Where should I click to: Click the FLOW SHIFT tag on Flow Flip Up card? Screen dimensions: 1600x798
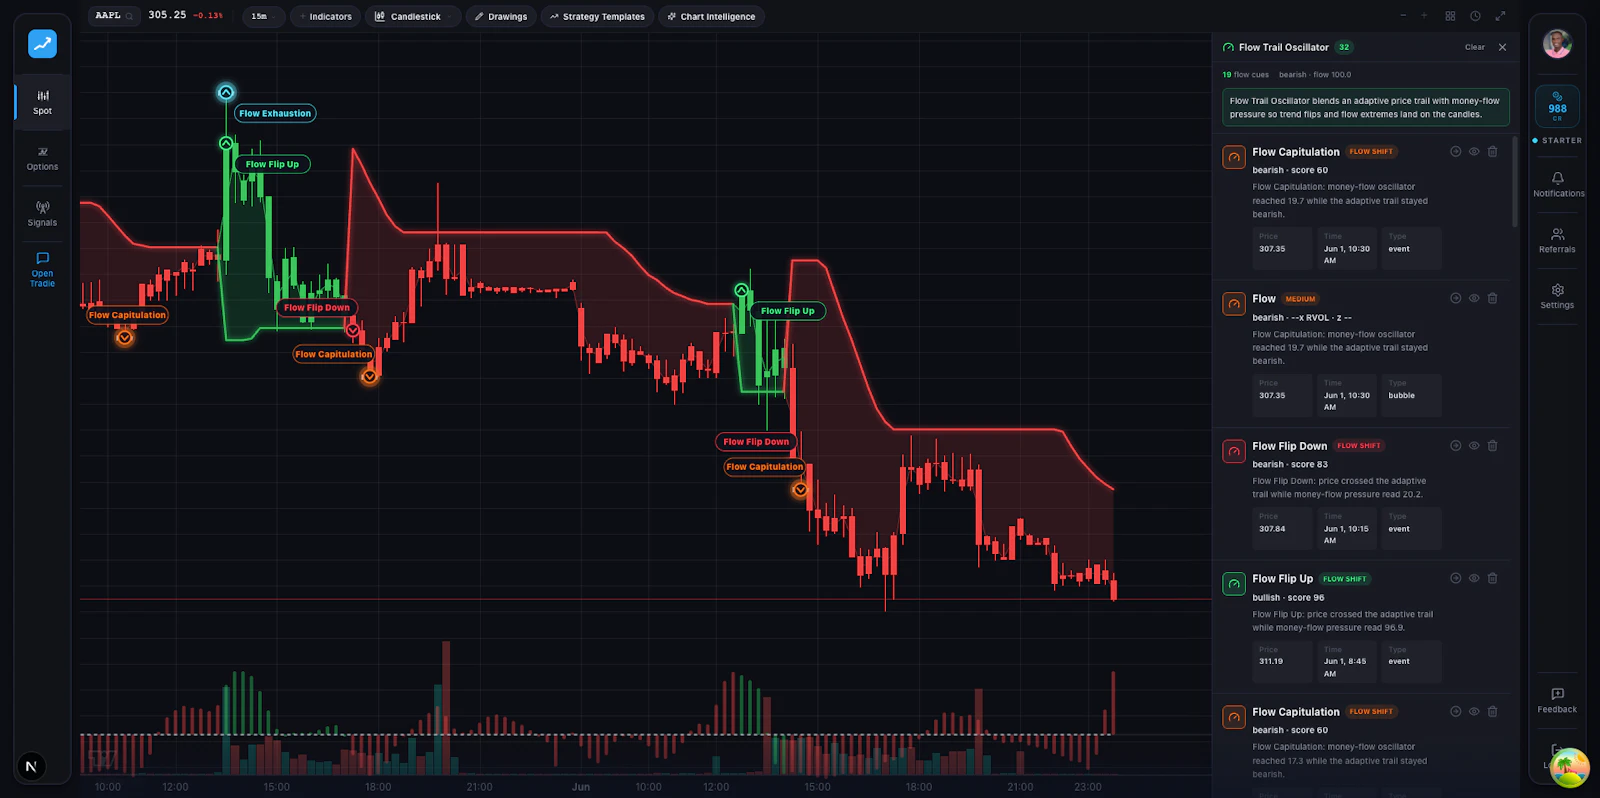1344,579
